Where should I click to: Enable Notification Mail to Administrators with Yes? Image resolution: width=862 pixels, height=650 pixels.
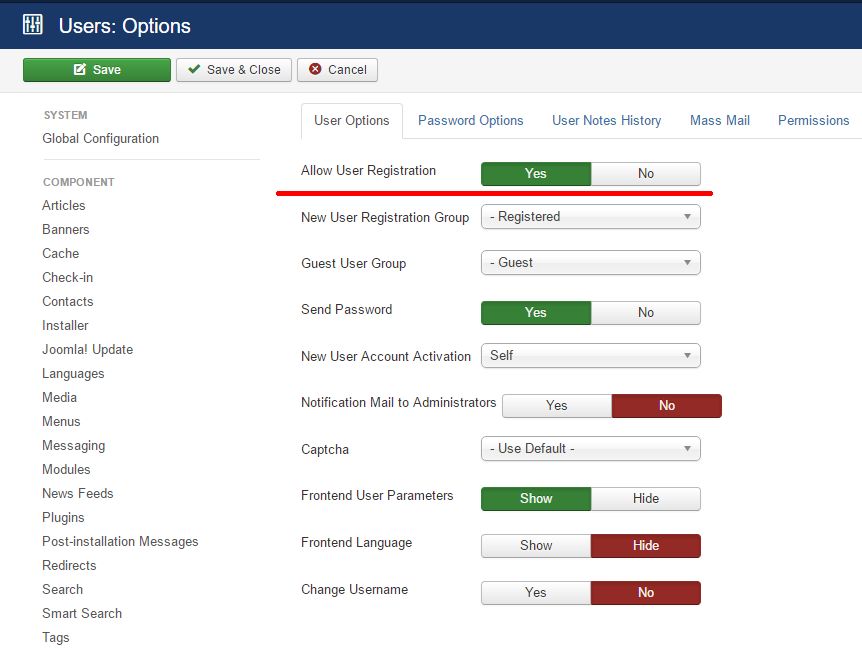[556, 406]
